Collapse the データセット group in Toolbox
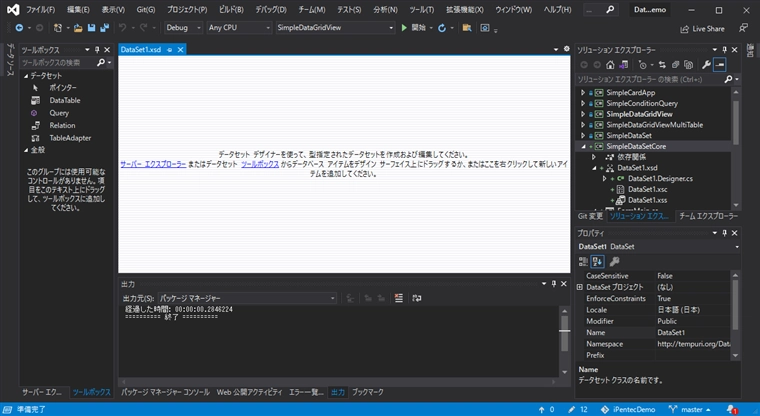The height and width of the screenshot is (416, 760). (26, 76)
